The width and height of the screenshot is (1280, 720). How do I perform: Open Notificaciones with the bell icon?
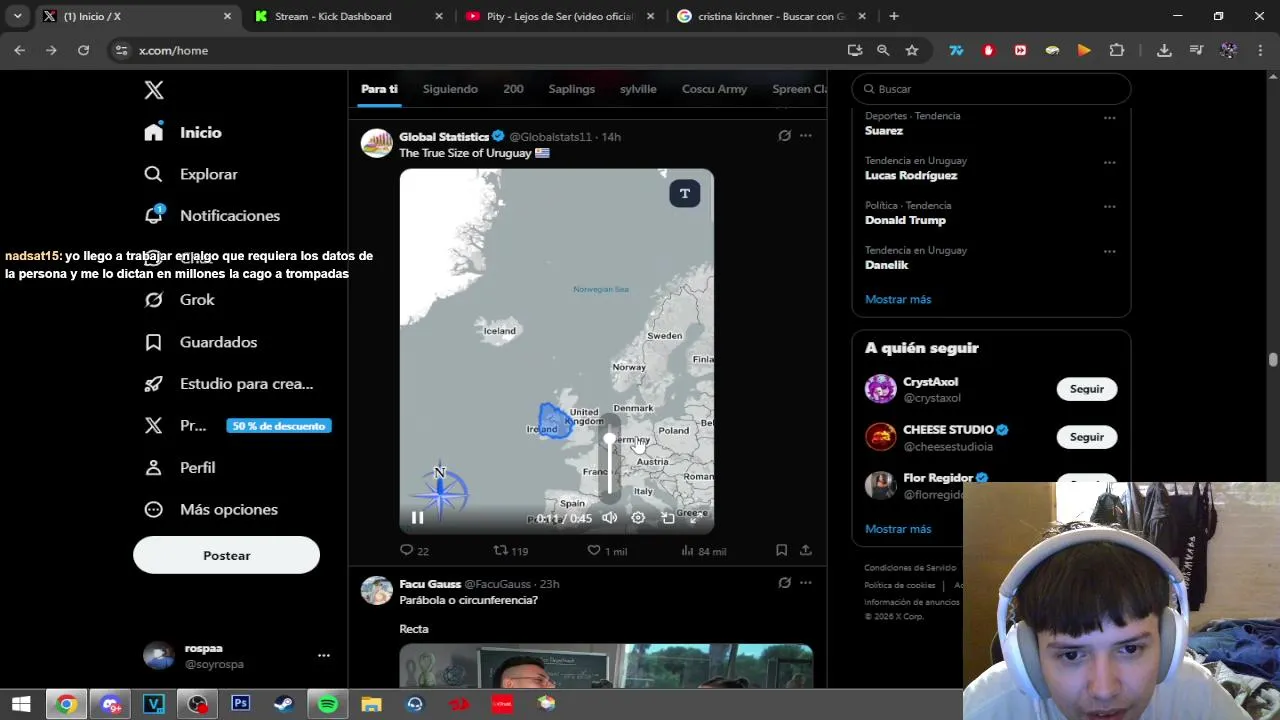point(212,216)
